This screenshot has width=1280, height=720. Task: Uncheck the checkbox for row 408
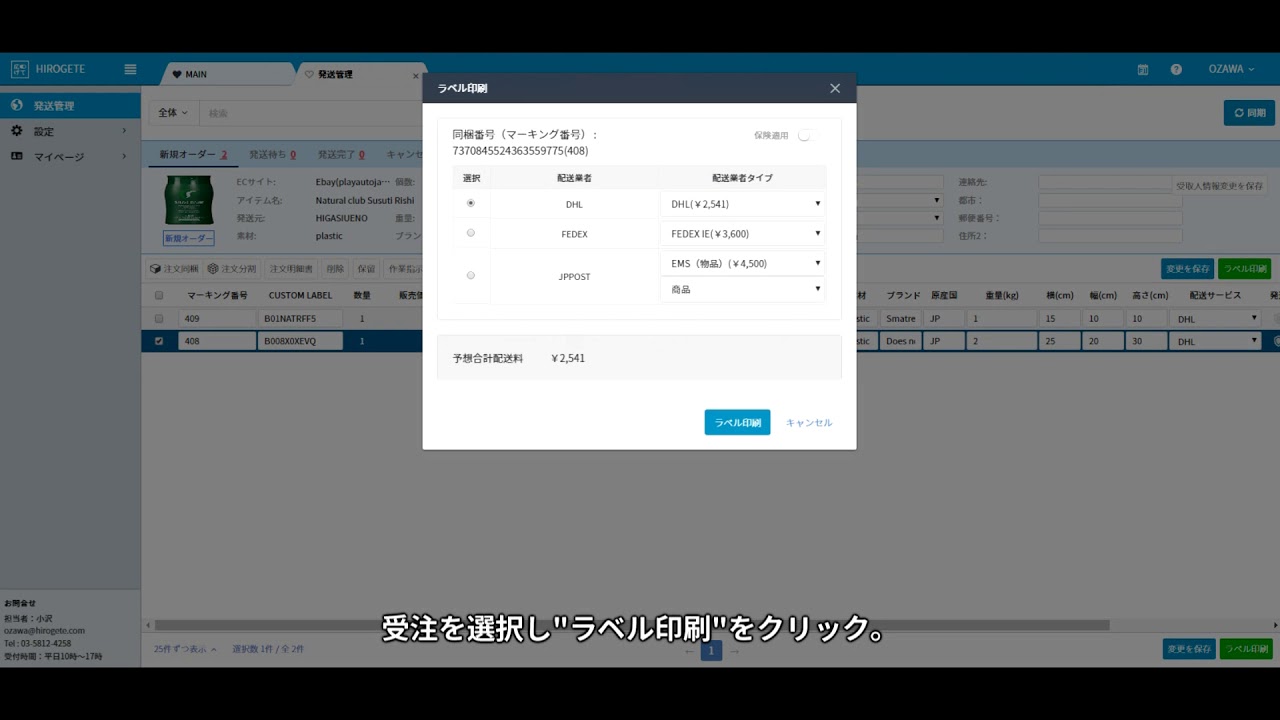[159, 341]
